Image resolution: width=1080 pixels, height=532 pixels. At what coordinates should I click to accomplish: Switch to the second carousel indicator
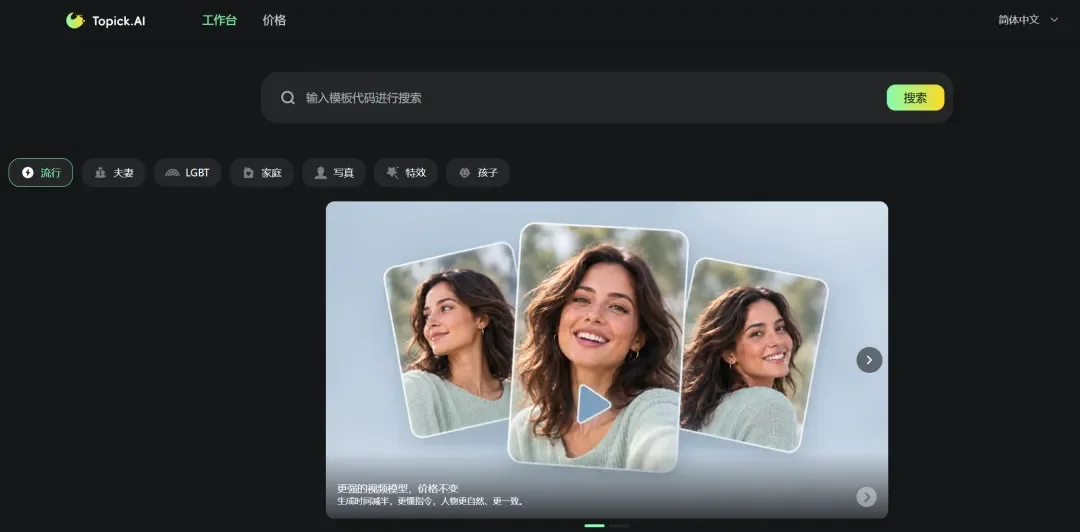pos(619,526)
